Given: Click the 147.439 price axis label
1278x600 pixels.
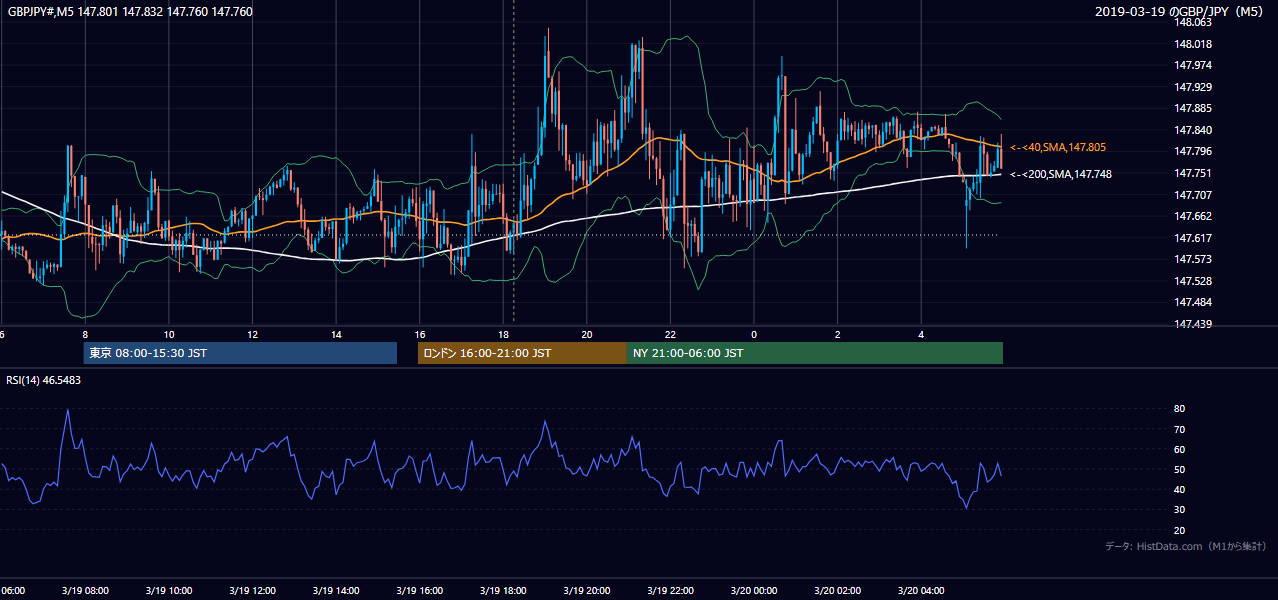Looking at the screenshot, I should pos(1192,324).
